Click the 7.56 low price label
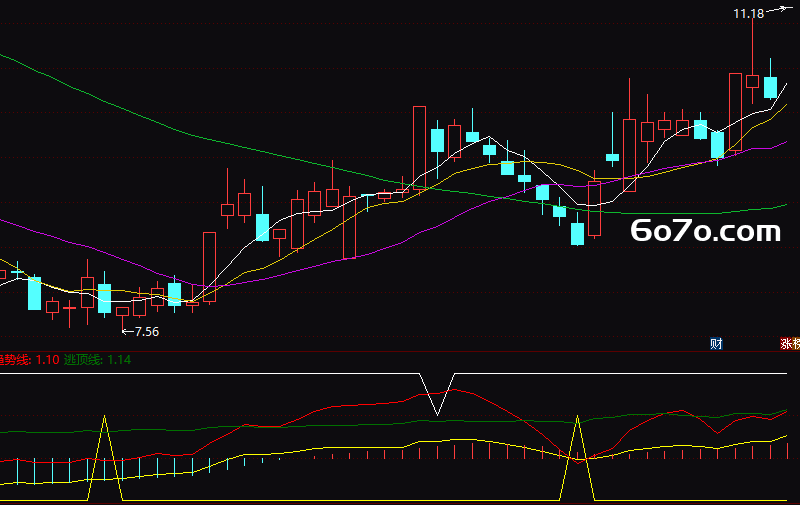 point(147,332)
